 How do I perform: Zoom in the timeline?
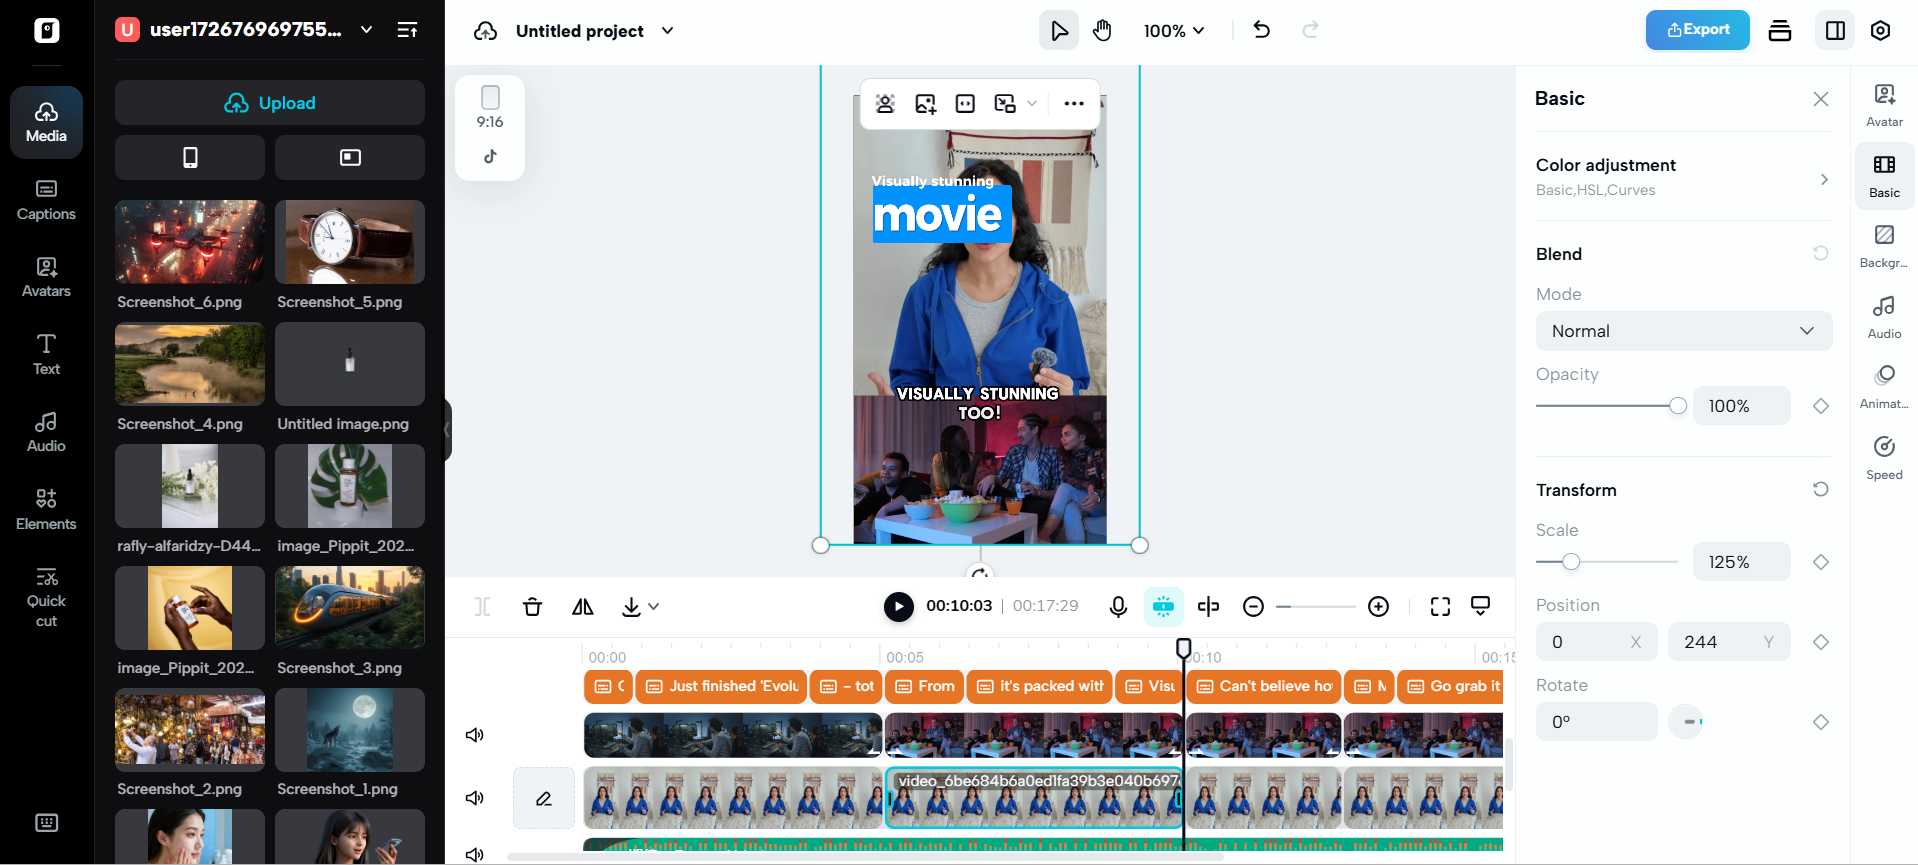coord(1378,607)
